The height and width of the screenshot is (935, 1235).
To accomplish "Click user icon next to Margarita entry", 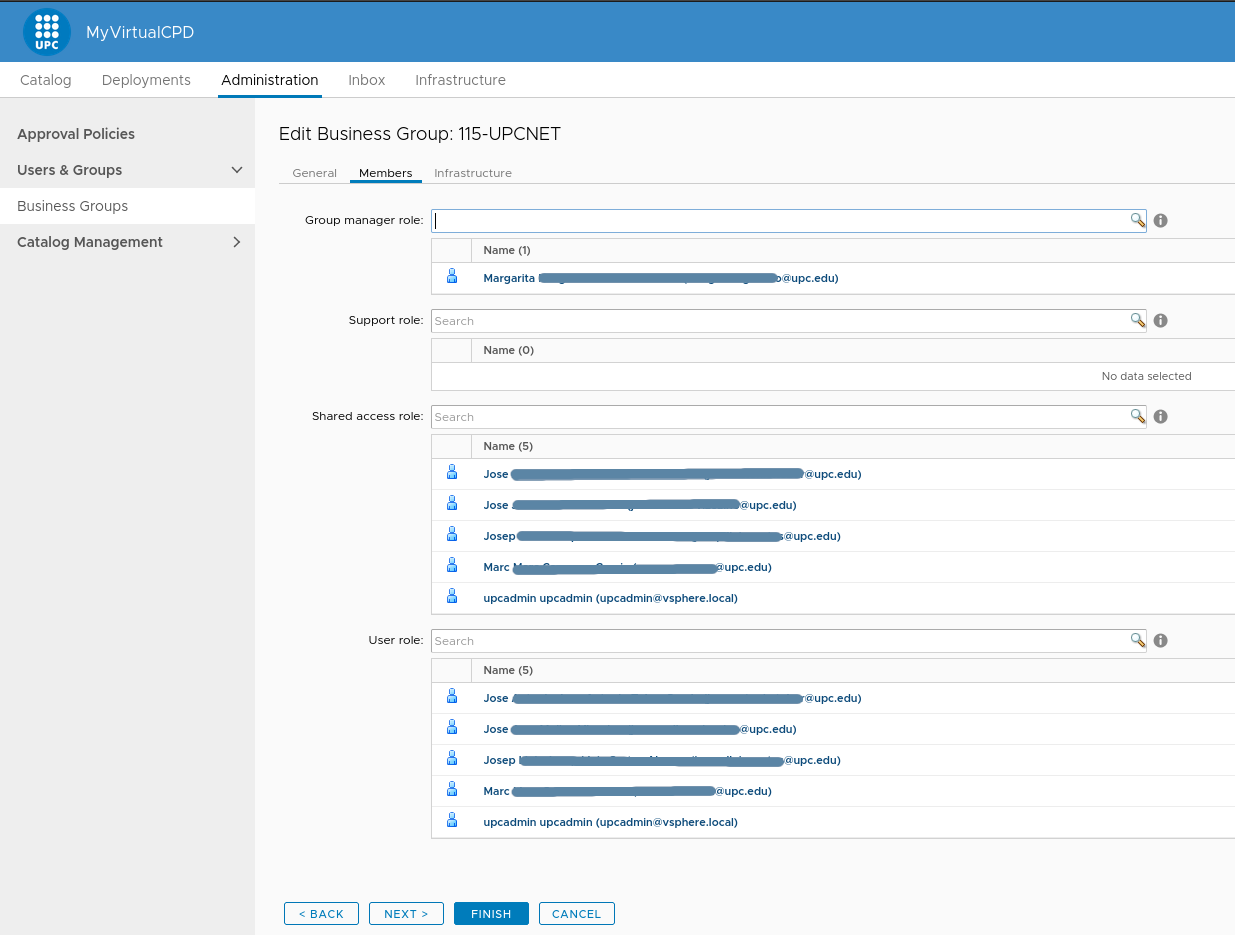I will 452,277.
